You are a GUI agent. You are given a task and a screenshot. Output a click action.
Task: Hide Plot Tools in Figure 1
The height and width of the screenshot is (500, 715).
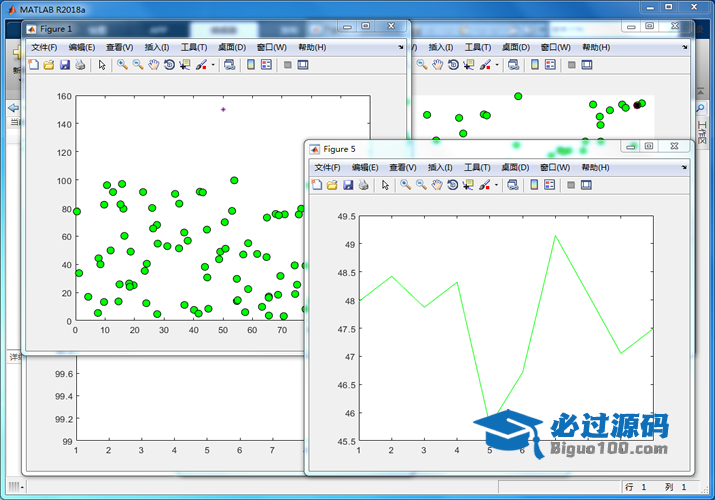coord(288,65)
